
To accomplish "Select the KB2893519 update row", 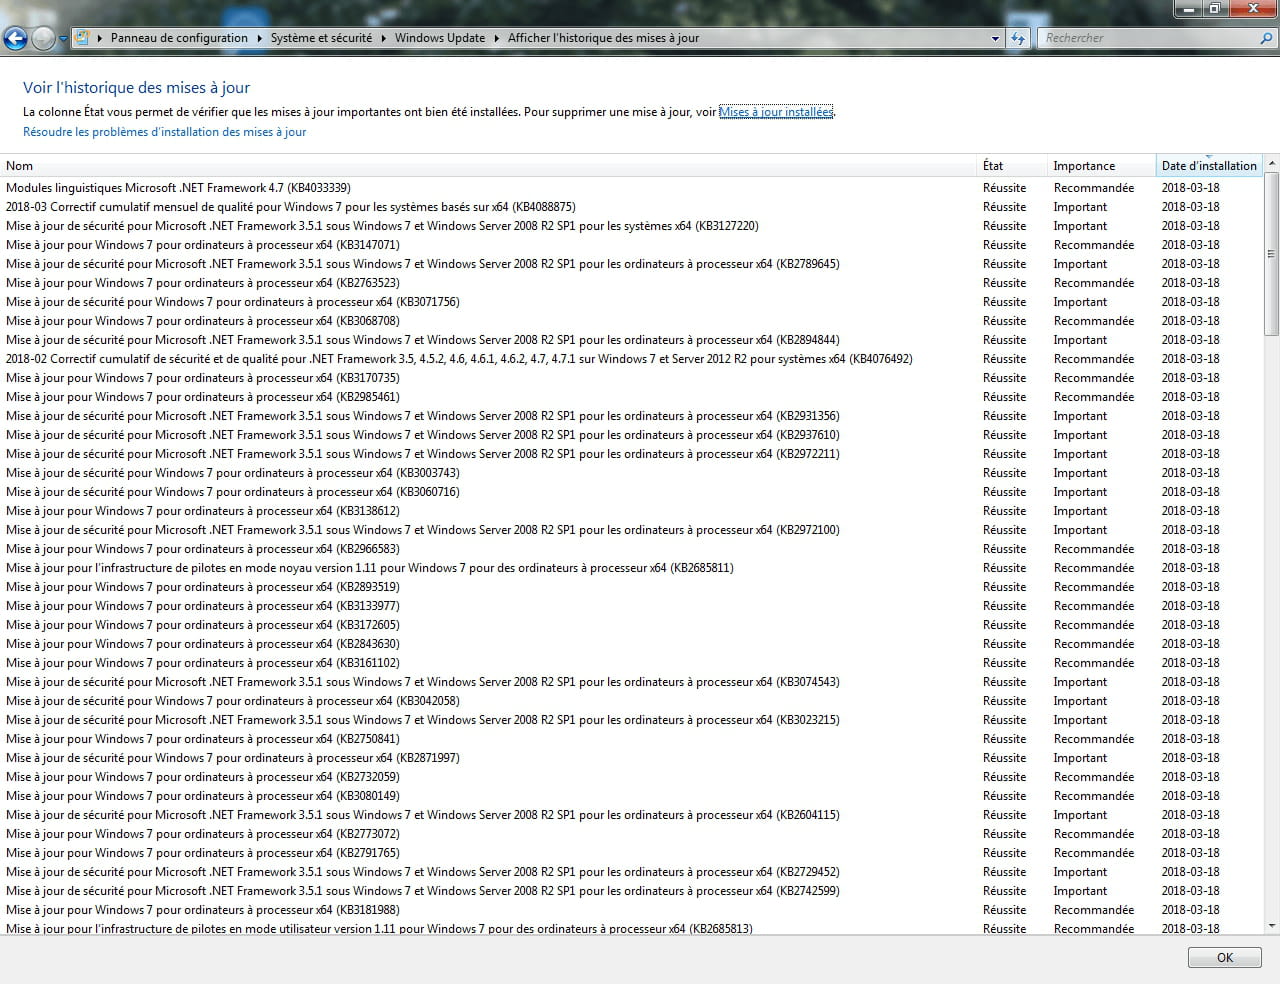I will coord(632,587).
